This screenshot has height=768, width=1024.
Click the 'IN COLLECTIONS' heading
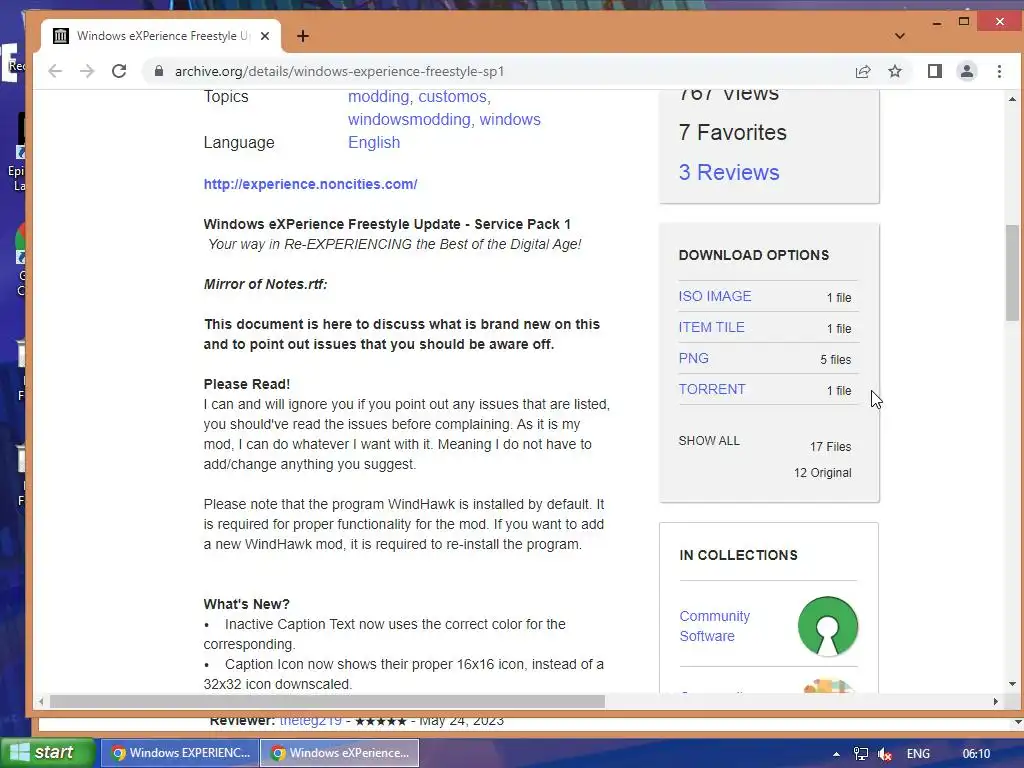738,555
